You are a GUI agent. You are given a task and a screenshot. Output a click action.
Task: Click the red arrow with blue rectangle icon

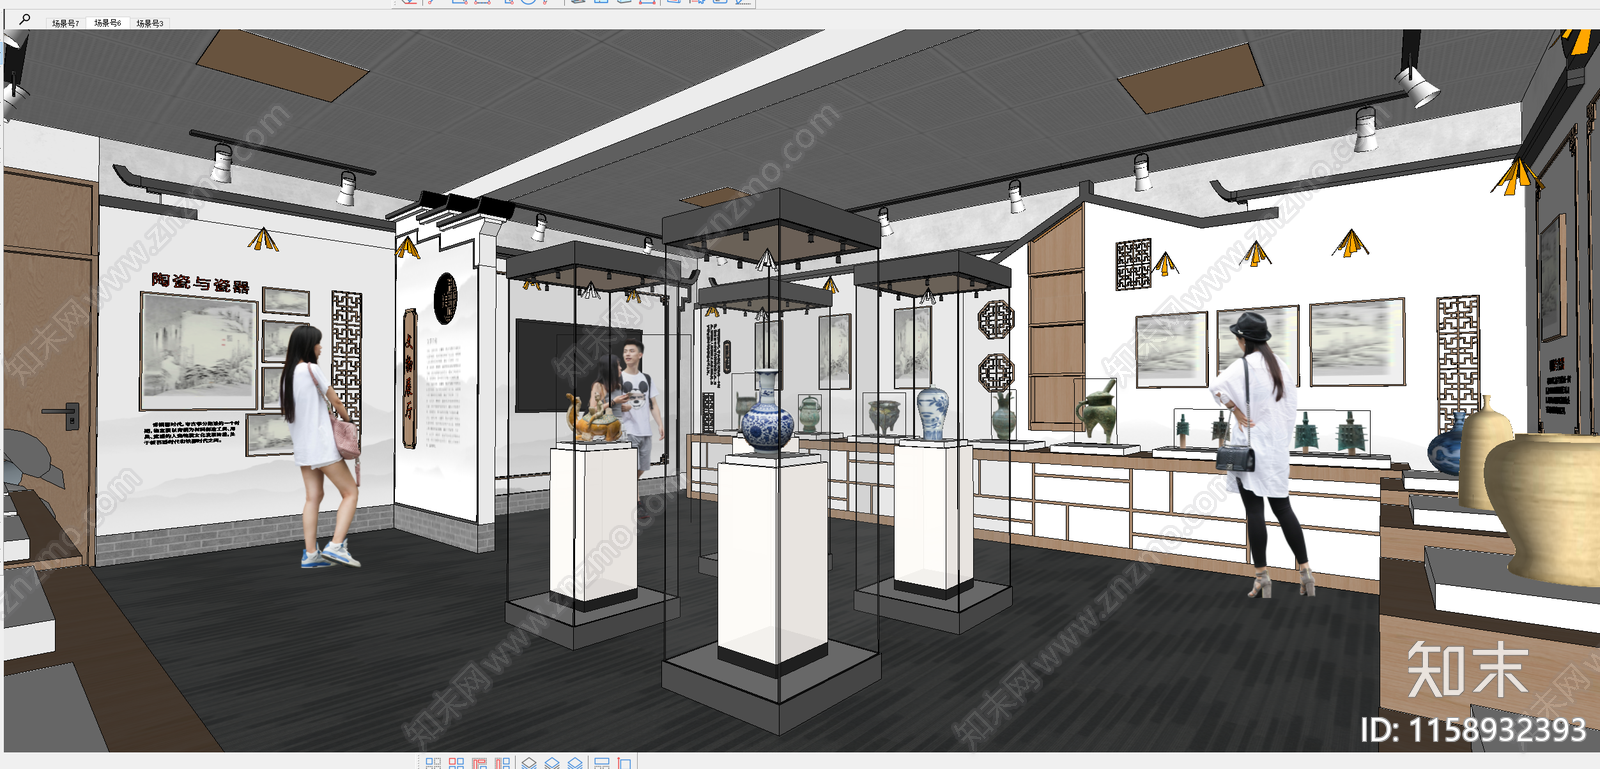tap(624, 763)
